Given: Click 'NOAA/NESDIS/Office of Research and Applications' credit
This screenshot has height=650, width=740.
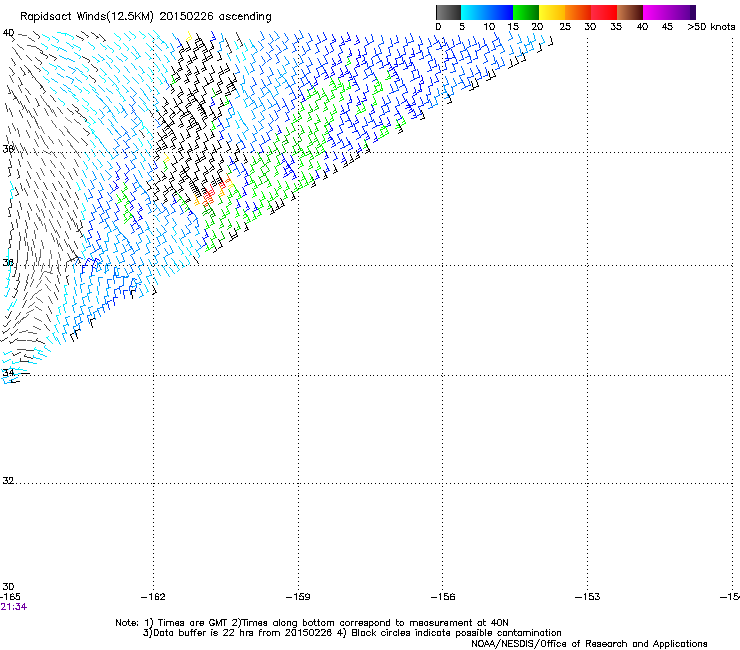Looking at the screenshot, I should pos(589,644).
